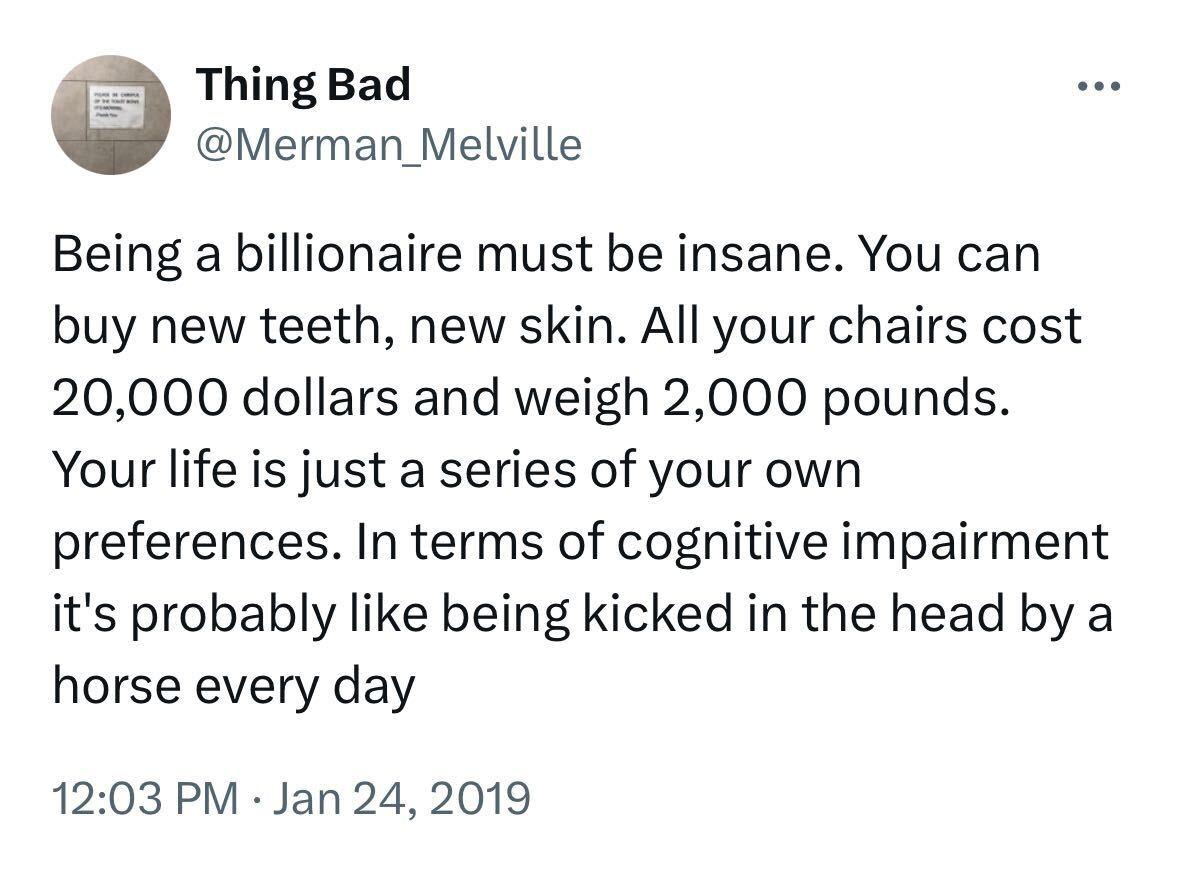
Task: Click the @Merman_Melville handle
Action: [388, 145]
